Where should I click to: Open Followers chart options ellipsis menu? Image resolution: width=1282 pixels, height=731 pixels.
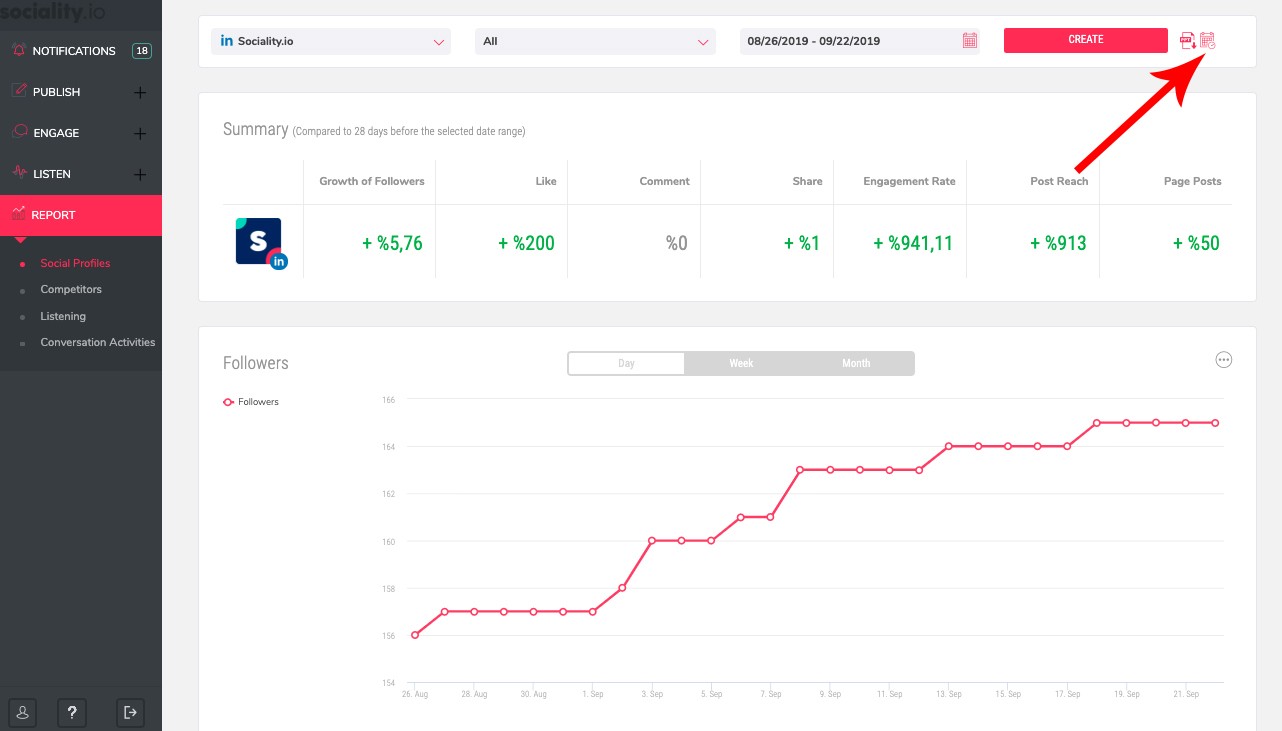click(x=1223, y=360)
